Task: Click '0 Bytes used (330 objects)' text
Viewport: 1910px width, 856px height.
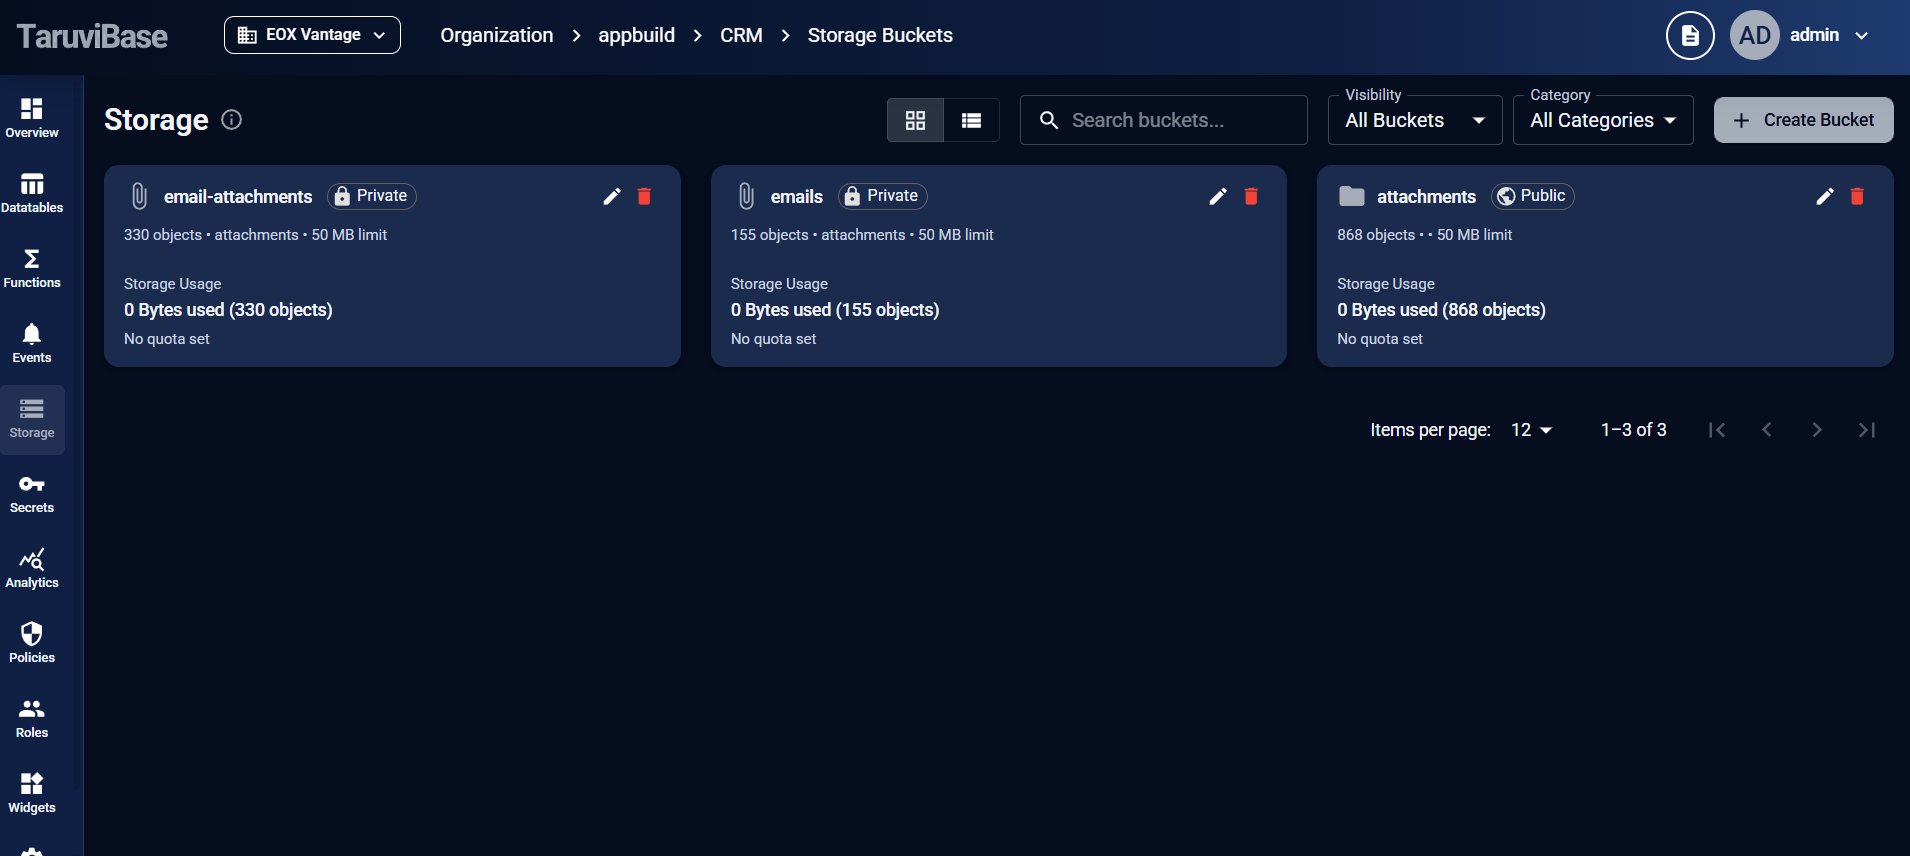Action: (x=228, y=310)
